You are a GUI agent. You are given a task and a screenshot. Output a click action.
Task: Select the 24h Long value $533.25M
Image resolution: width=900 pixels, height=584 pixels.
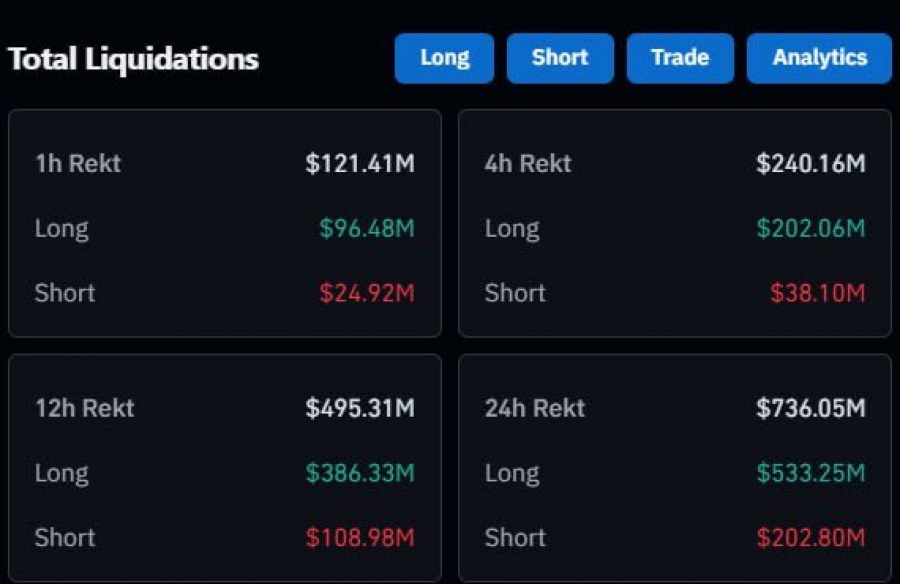(810, 473)
